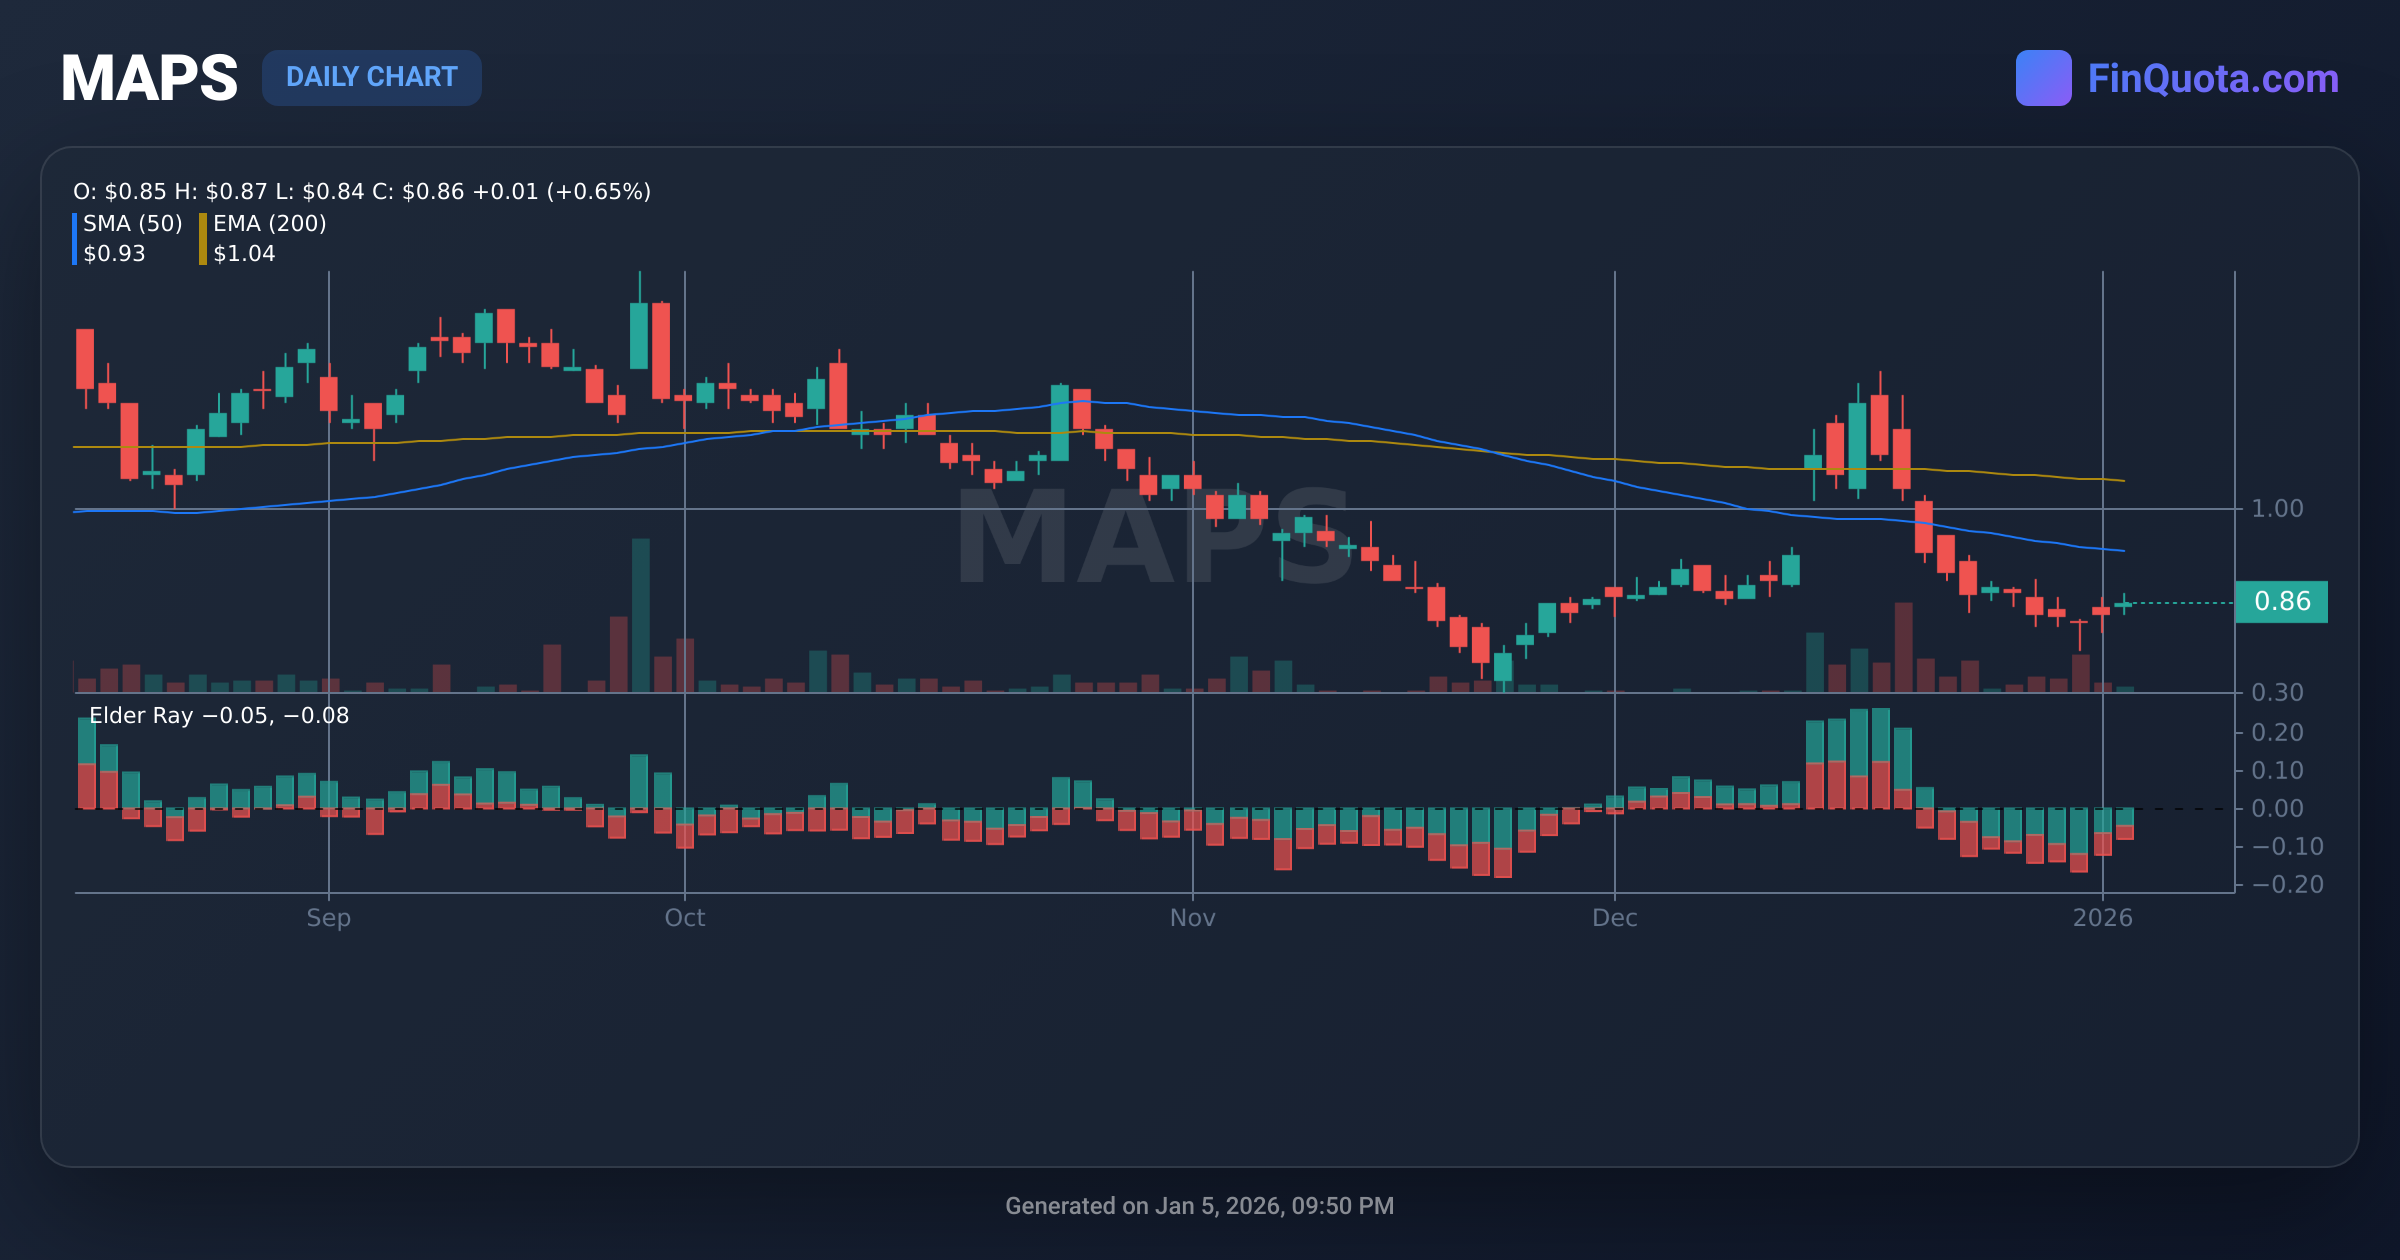Click the generated timestamp at the bottom

coord(1199,1205)
